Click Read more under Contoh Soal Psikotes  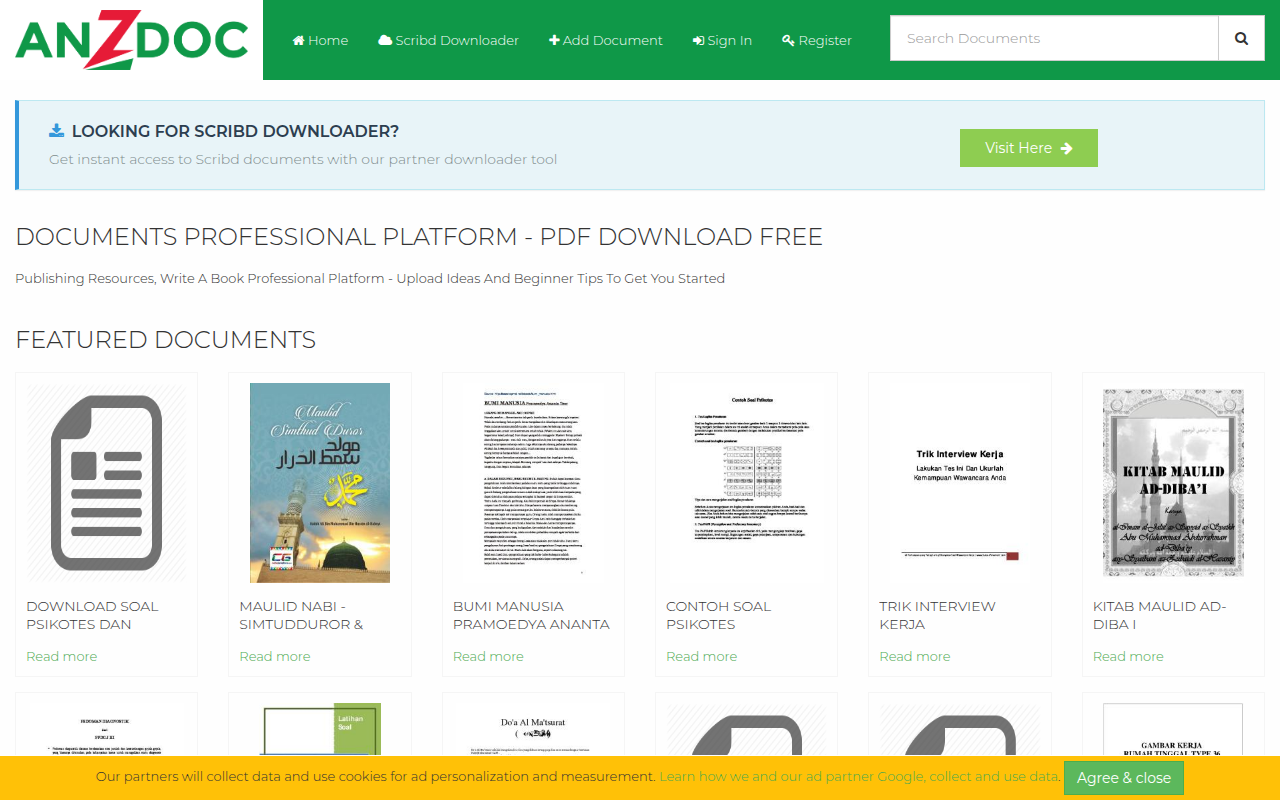pyautogui.click(x=701, y=656)
